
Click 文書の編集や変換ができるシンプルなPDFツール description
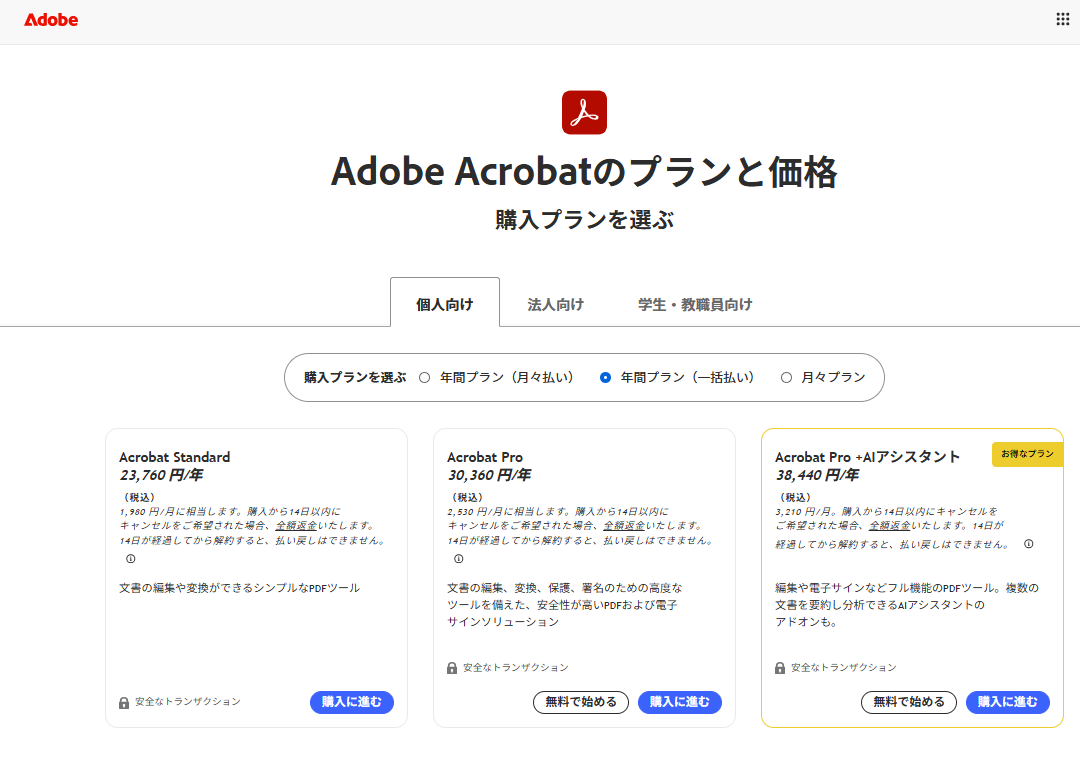(240, 588)
